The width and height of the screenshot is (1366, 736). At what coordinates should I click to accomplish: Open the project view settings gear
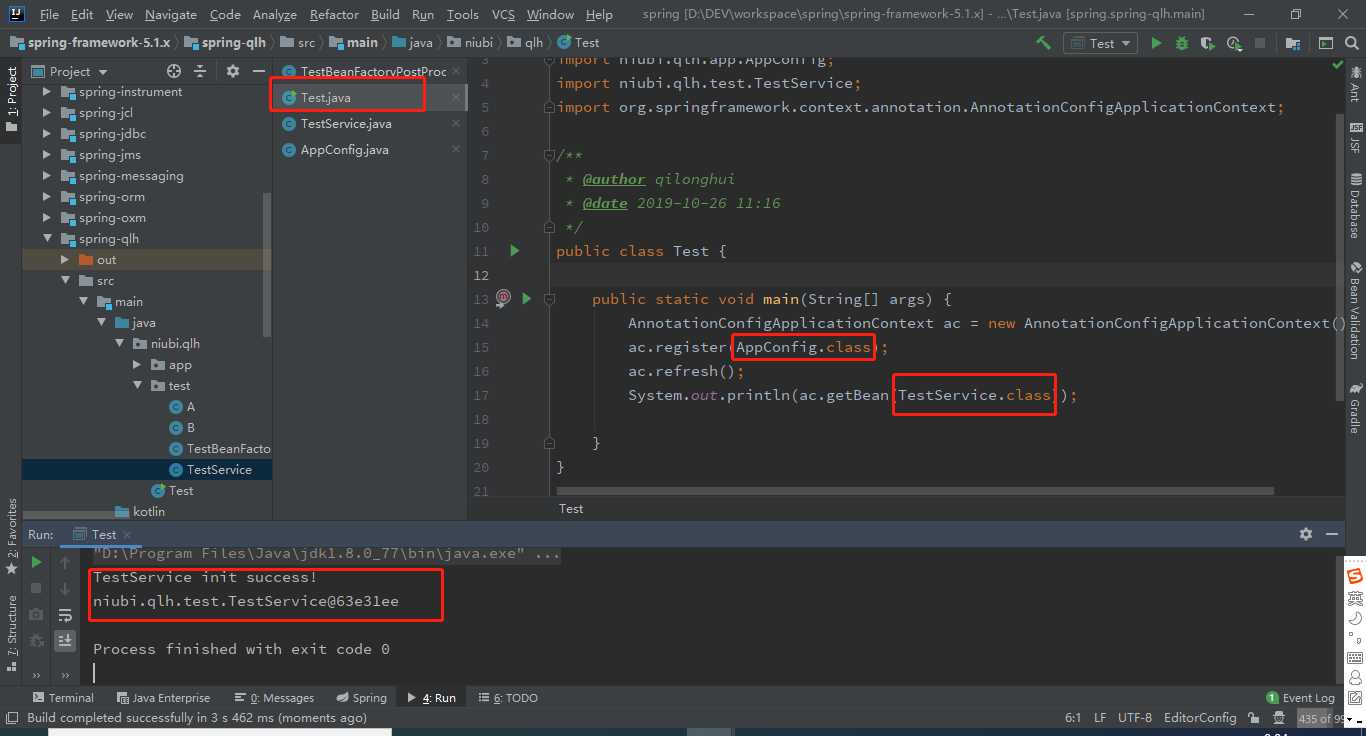tap(233, 71)
